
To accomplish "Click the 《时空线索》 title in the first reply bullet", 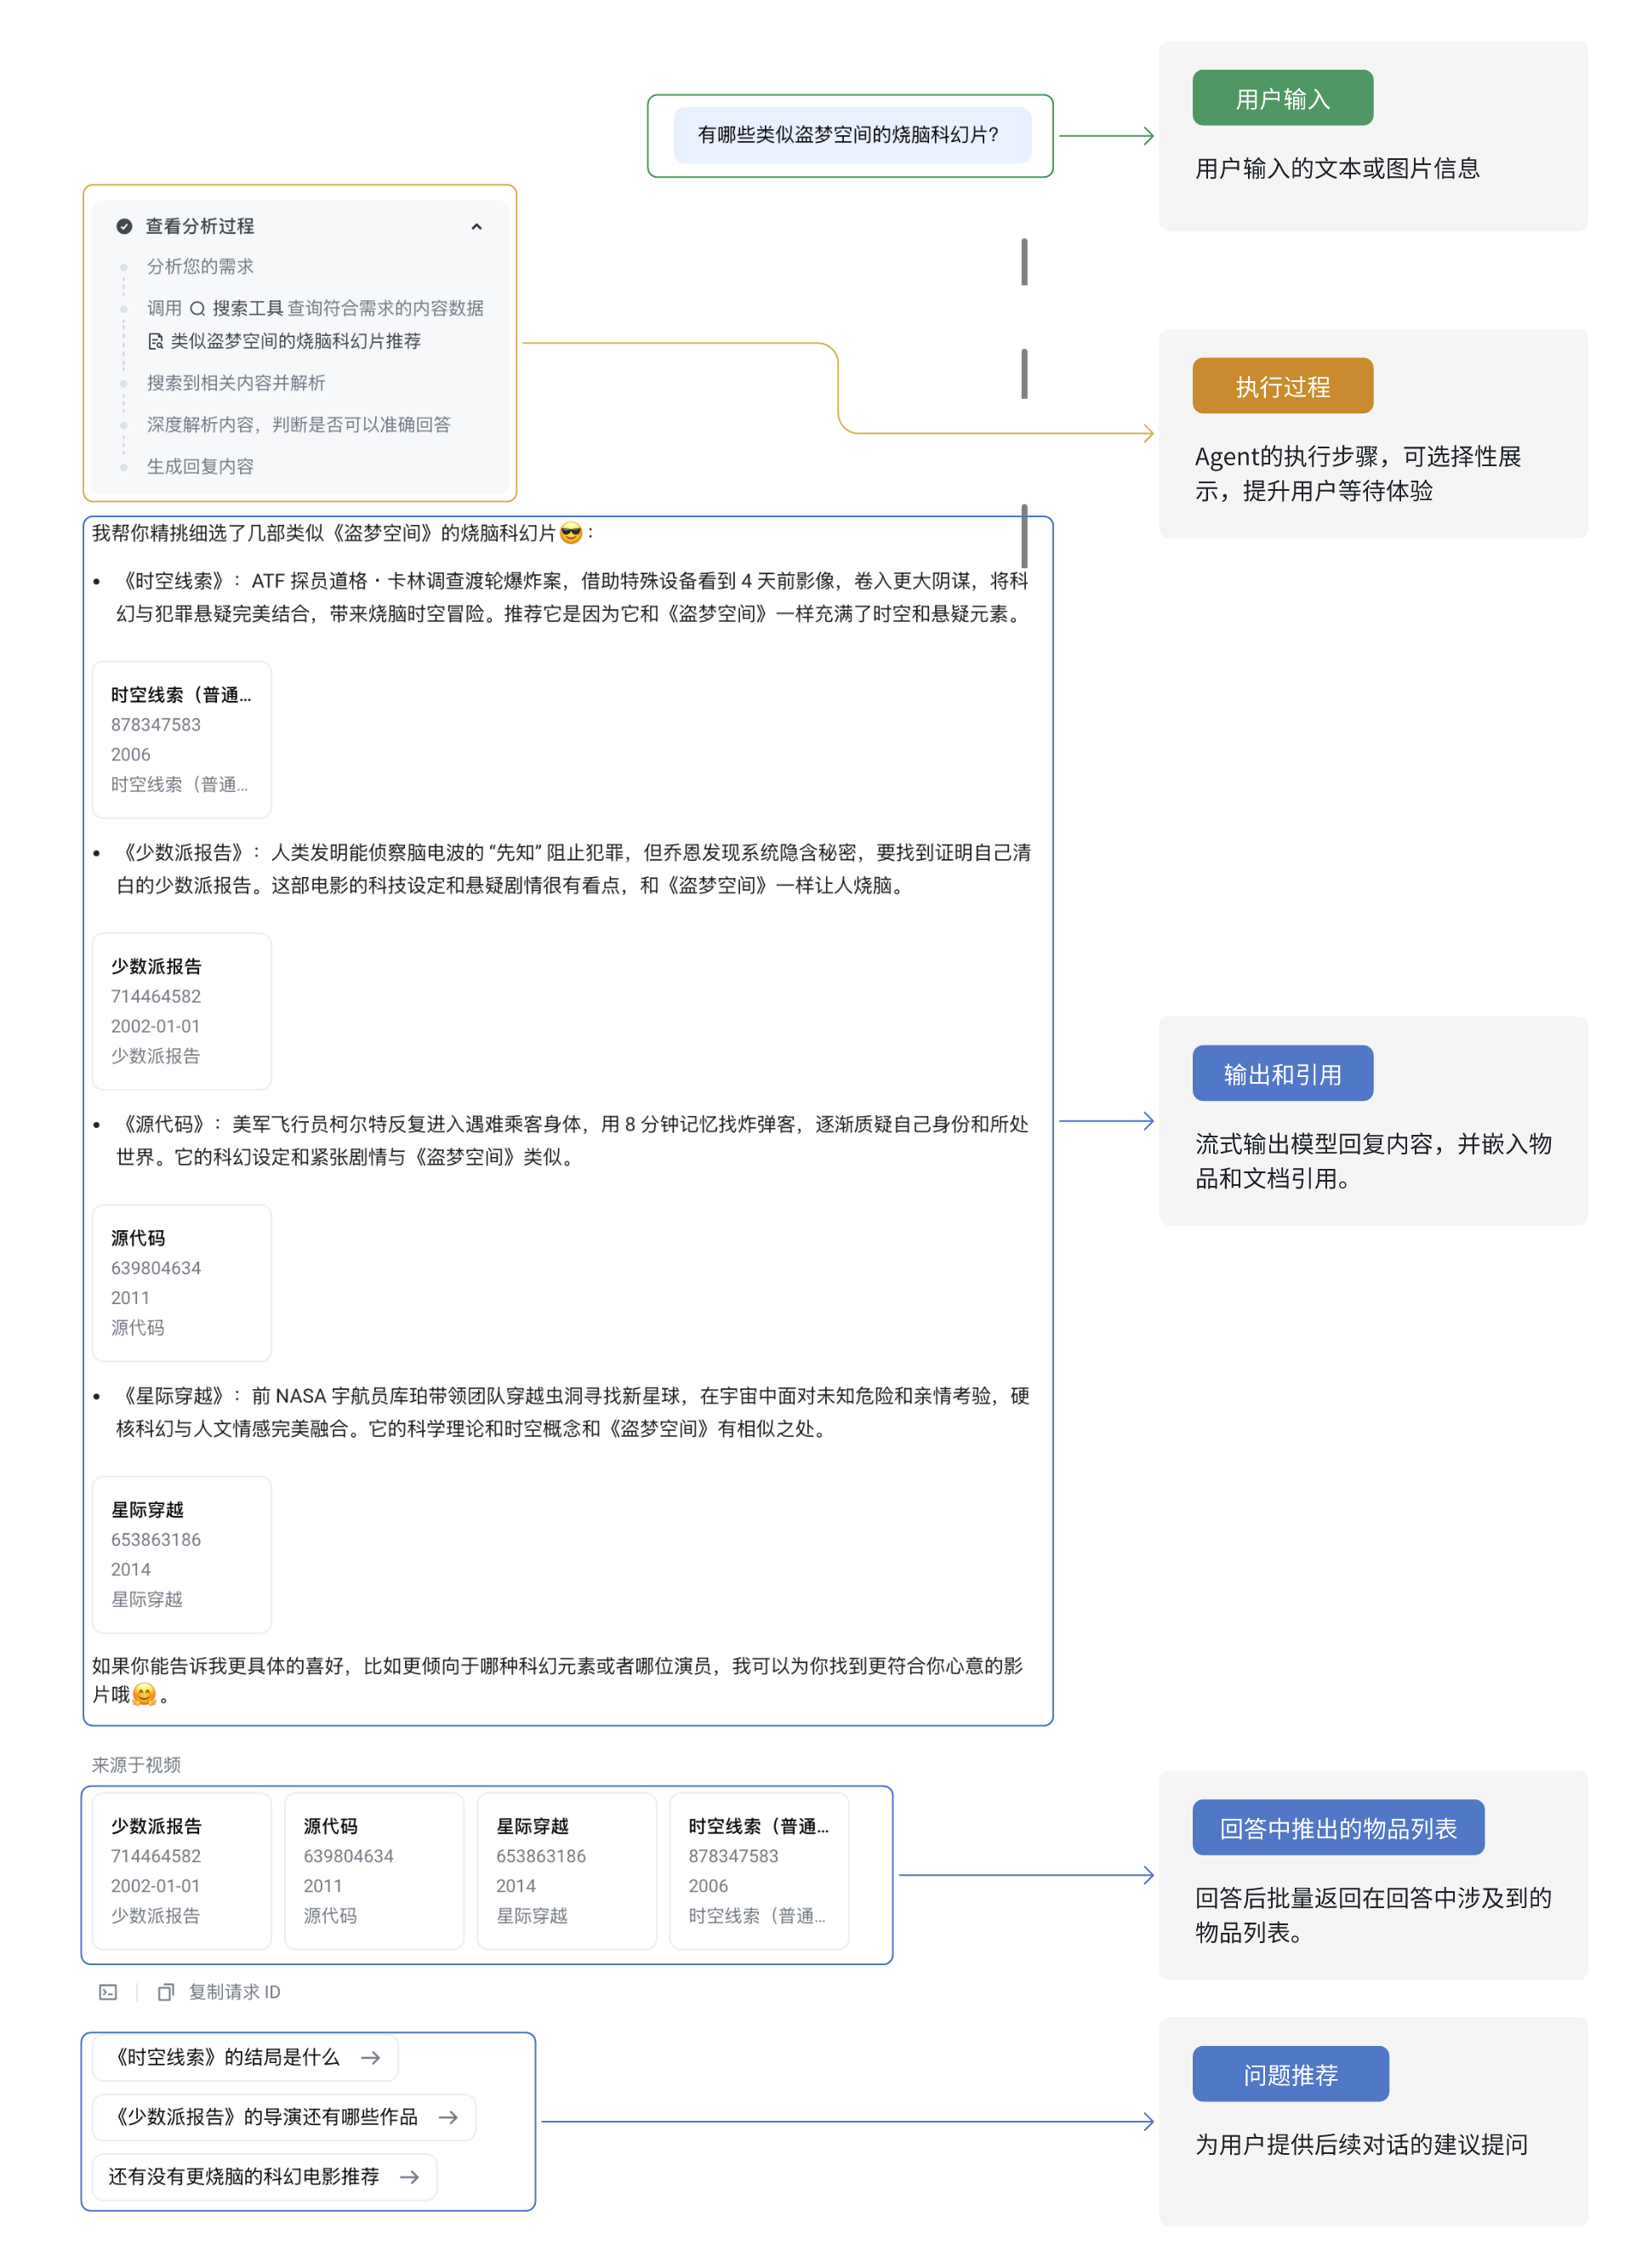I will click(173, 582).
